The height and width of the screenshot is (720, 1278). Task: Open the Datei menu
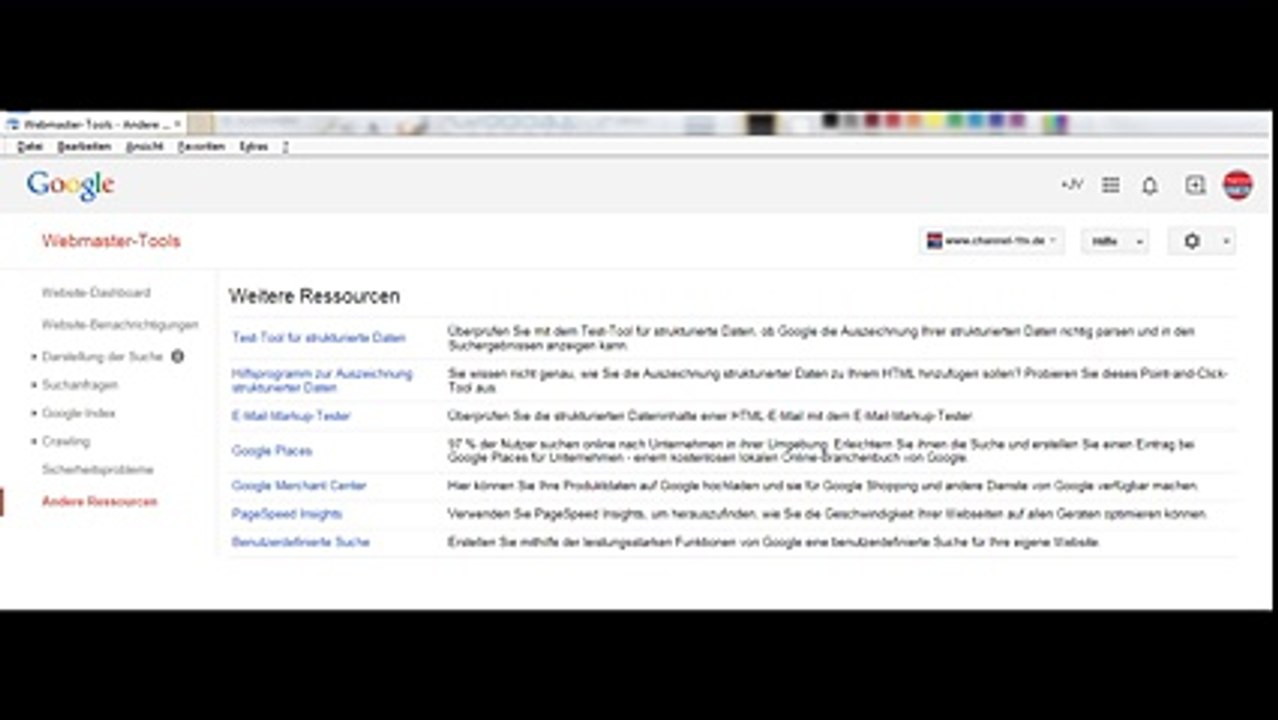pyautogui.click(x=30, y=146)
